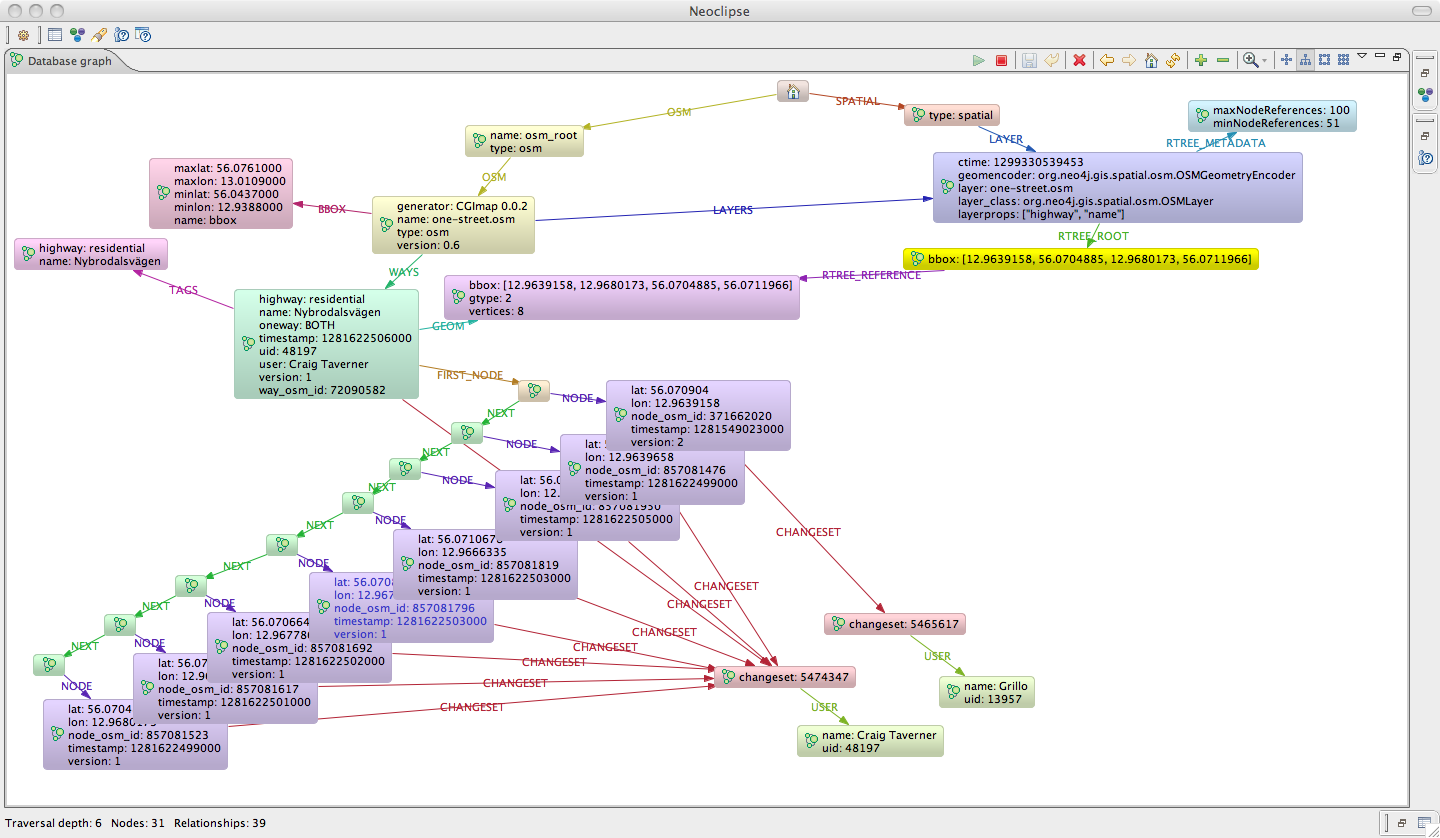Toggle the spring layout button

pos(1285,61)
